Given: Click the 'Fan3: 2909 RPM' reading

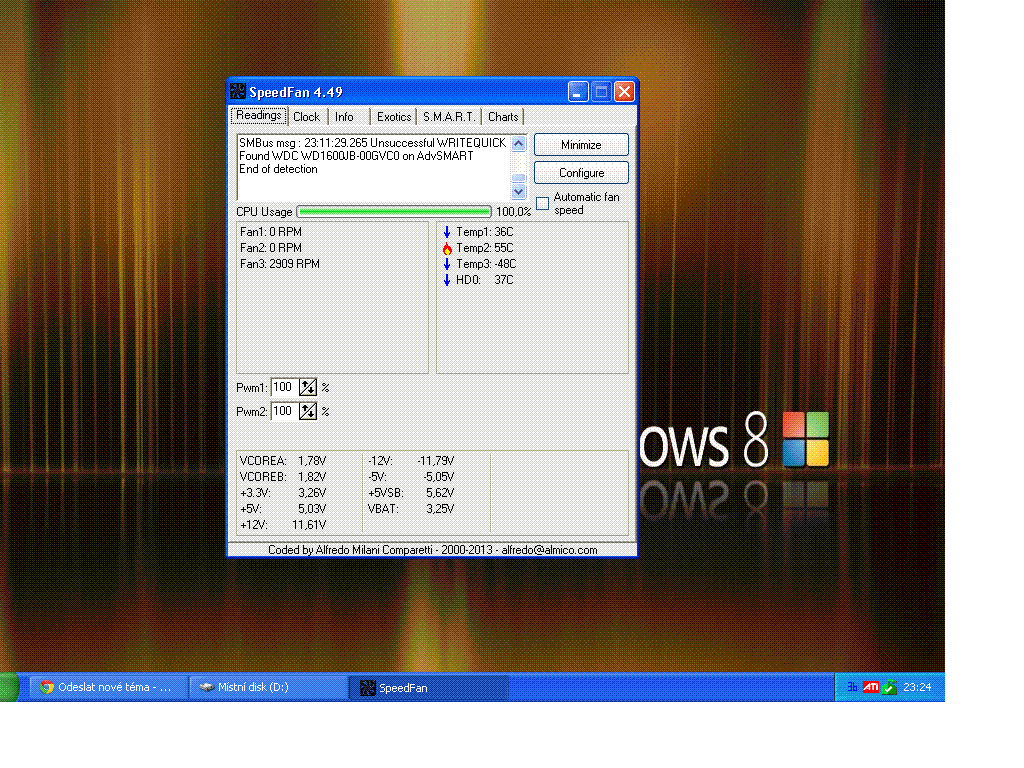Looking at the screenshot, I should click(x=280, y=264).
